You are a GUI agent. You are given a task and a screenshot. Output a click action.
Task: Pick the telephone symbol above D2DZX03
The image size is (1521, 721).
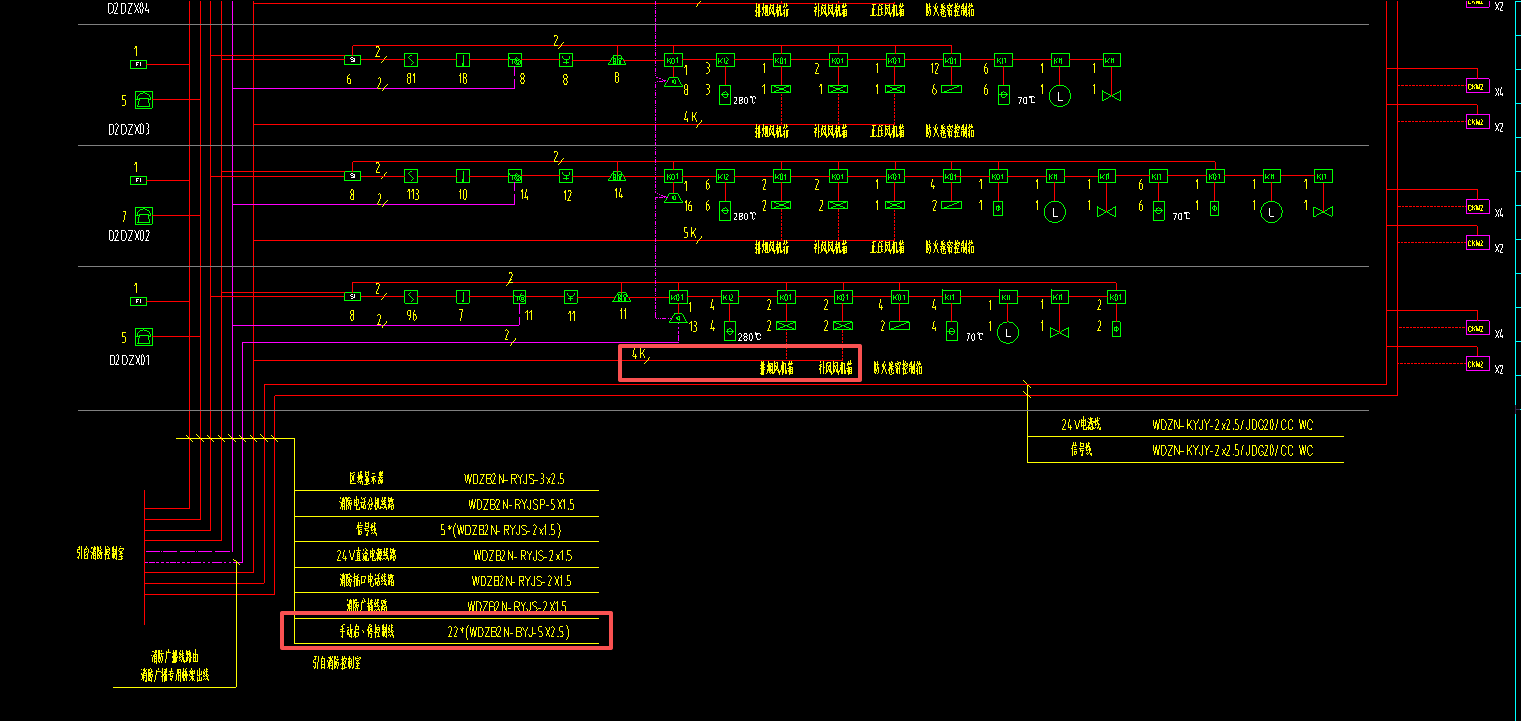pos(144,100)
